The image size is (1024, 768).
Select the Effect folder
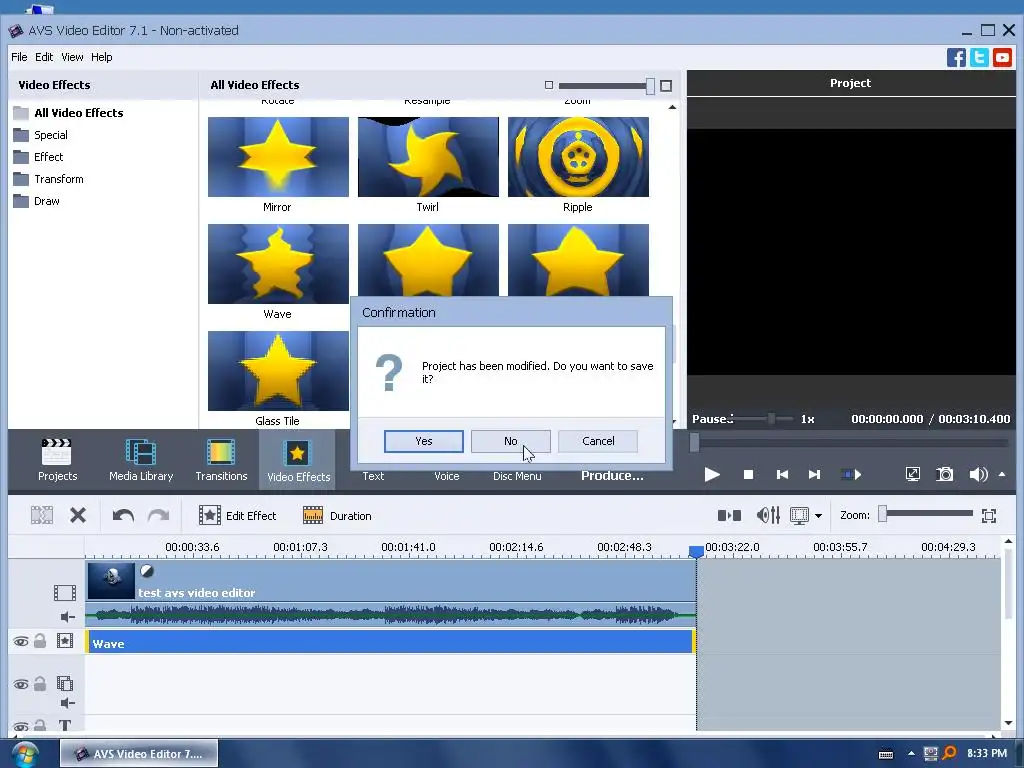click(x=38, y=157)
